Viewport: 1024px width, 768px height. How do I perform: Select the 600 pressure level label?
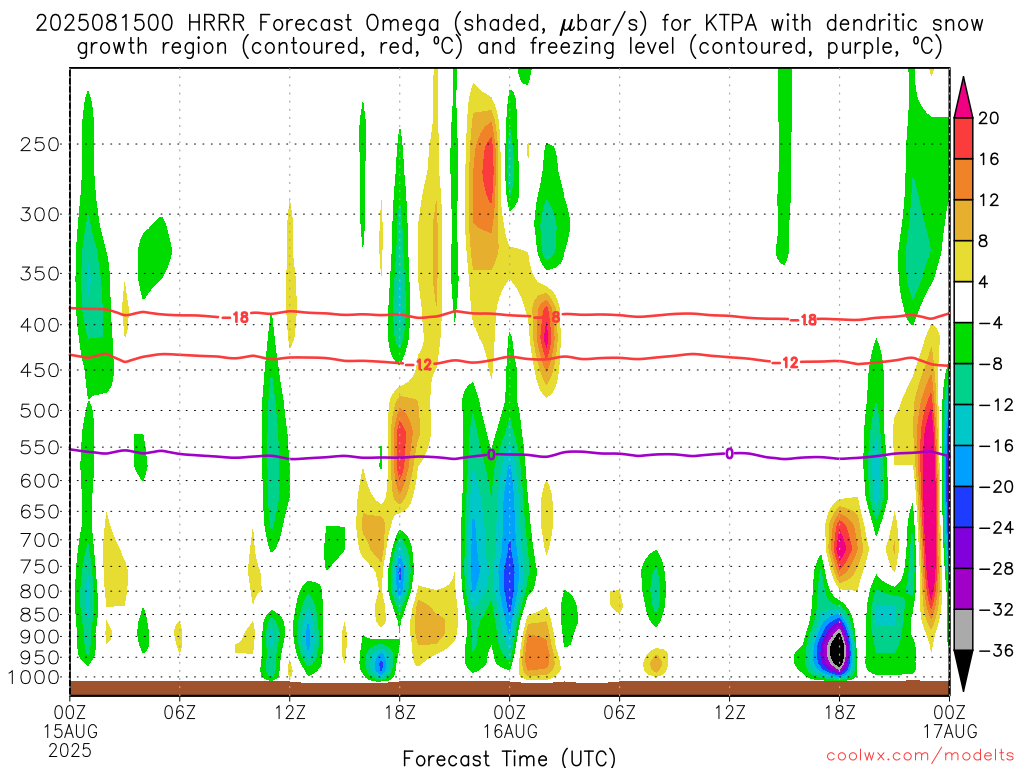pyautogui.click(x=40, y=481)
